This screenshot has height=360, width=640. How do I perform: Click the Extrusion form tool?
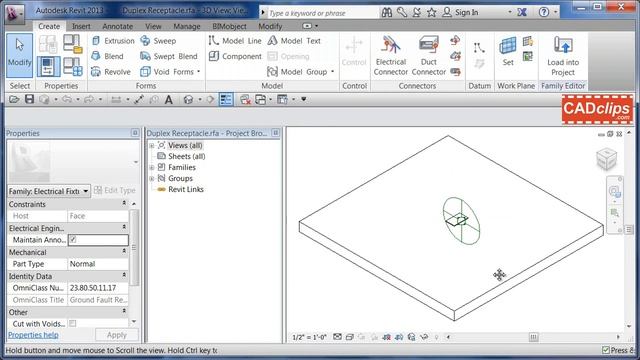pos(113,41)
